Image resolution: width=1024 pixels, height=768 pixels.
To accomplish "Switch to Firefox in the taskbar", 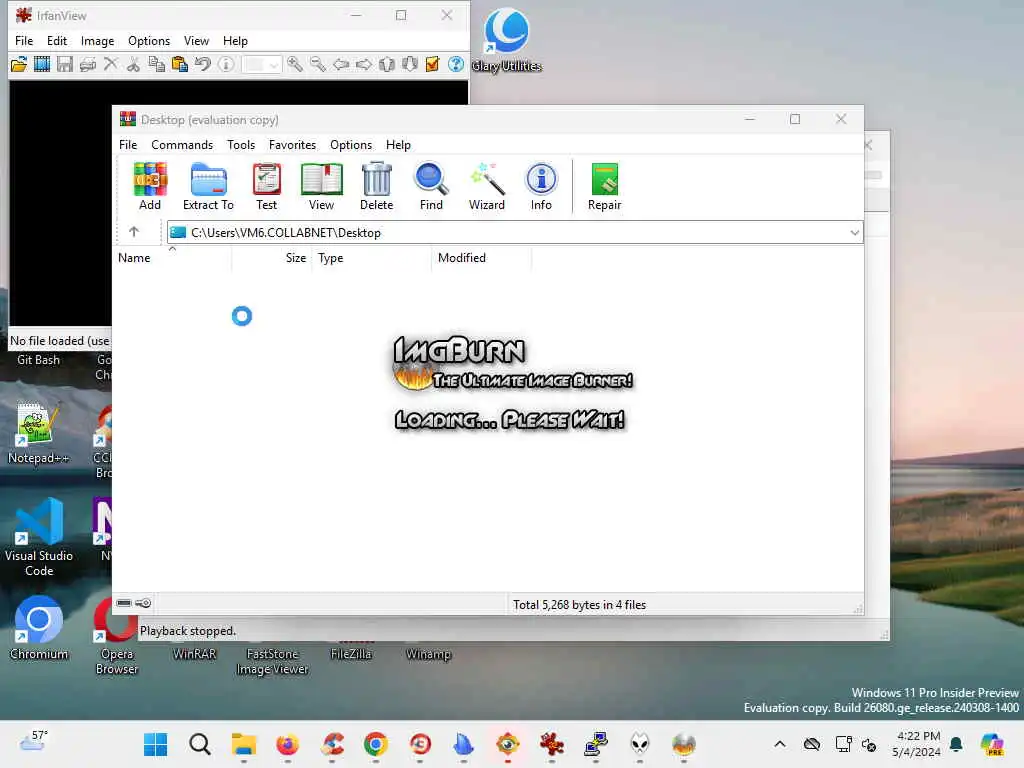I will (x=287, y=744).
